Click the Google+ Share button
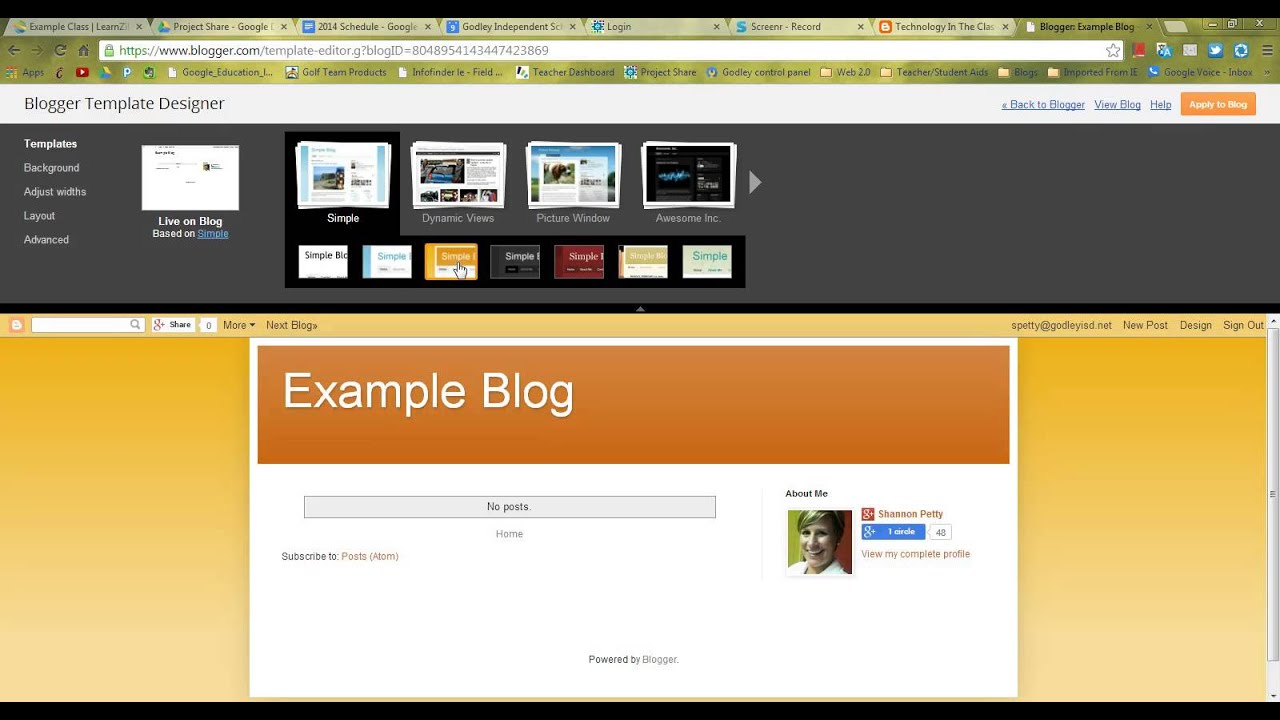1280x720 pixels. pos(172,325)
